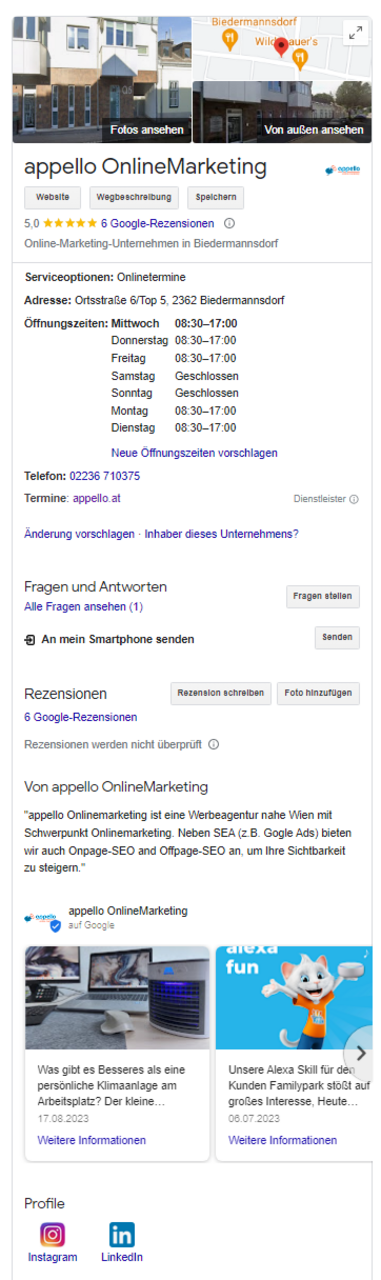Viewport: 381px width, 1280px height.
Task: Click the Website button
Action: [53, 197]
